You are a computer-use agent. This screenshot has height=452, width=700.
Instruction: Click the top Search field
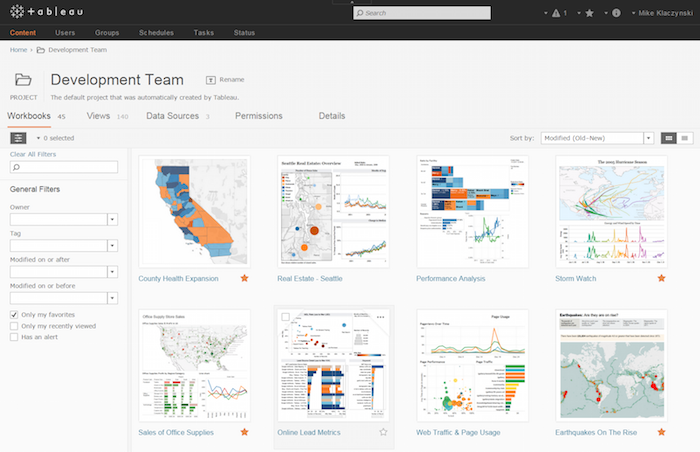click(421, 13)
